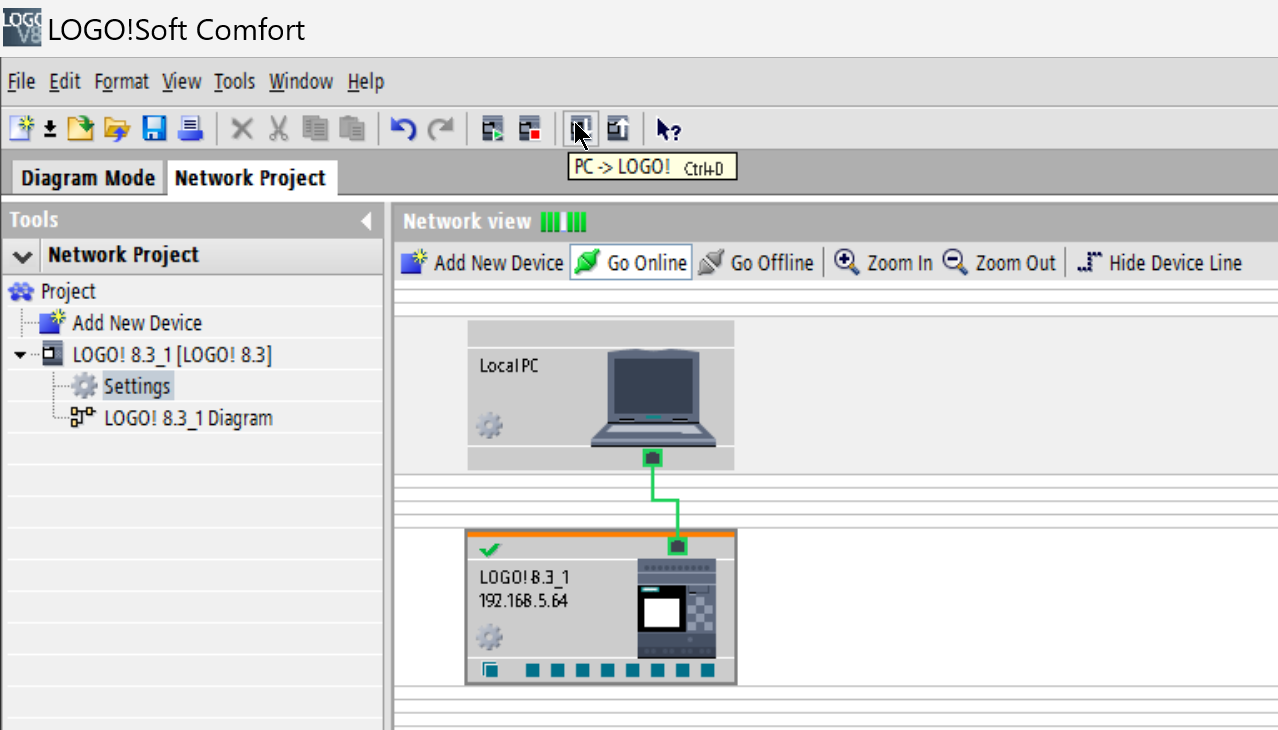The height and width of the screenshot is (730, 1278).
Task: Click the Go Offline button
Action: (756, 263)
